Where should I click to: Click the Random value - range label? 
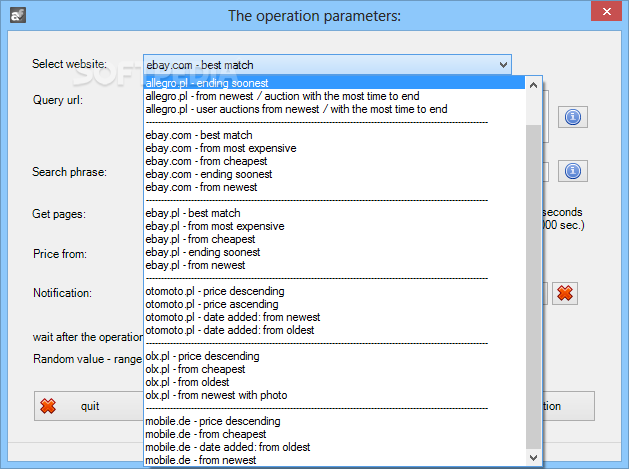(87, 359)
